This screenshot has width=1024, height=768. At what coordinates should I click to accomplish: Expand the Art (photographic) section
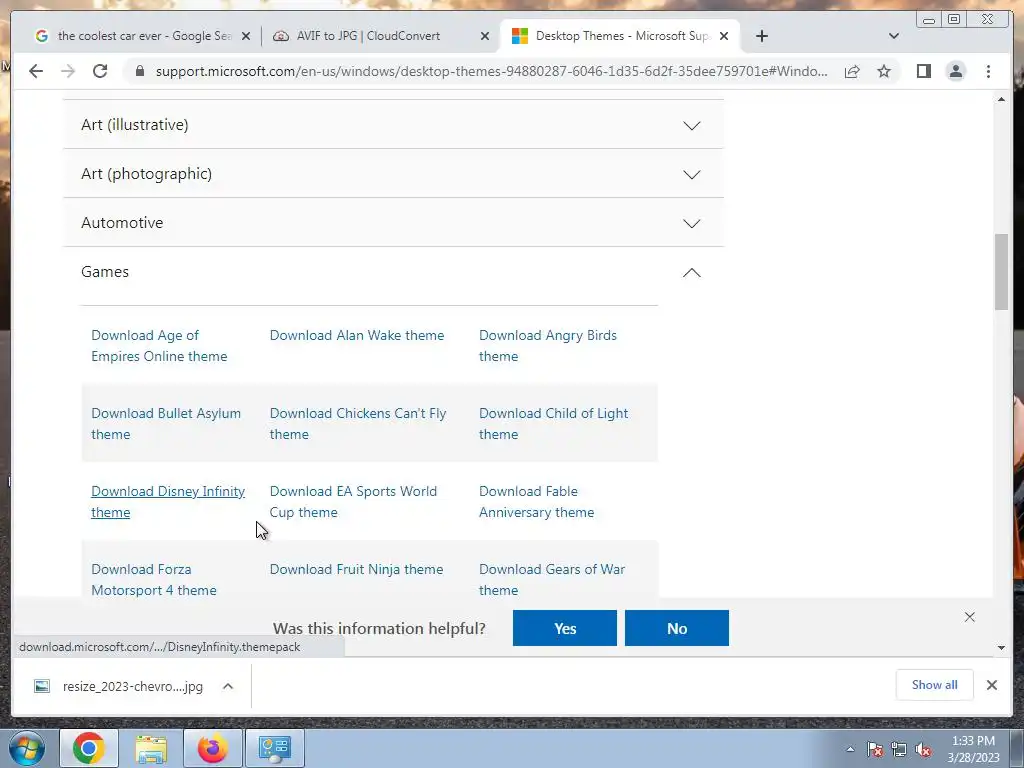[393, 174]
